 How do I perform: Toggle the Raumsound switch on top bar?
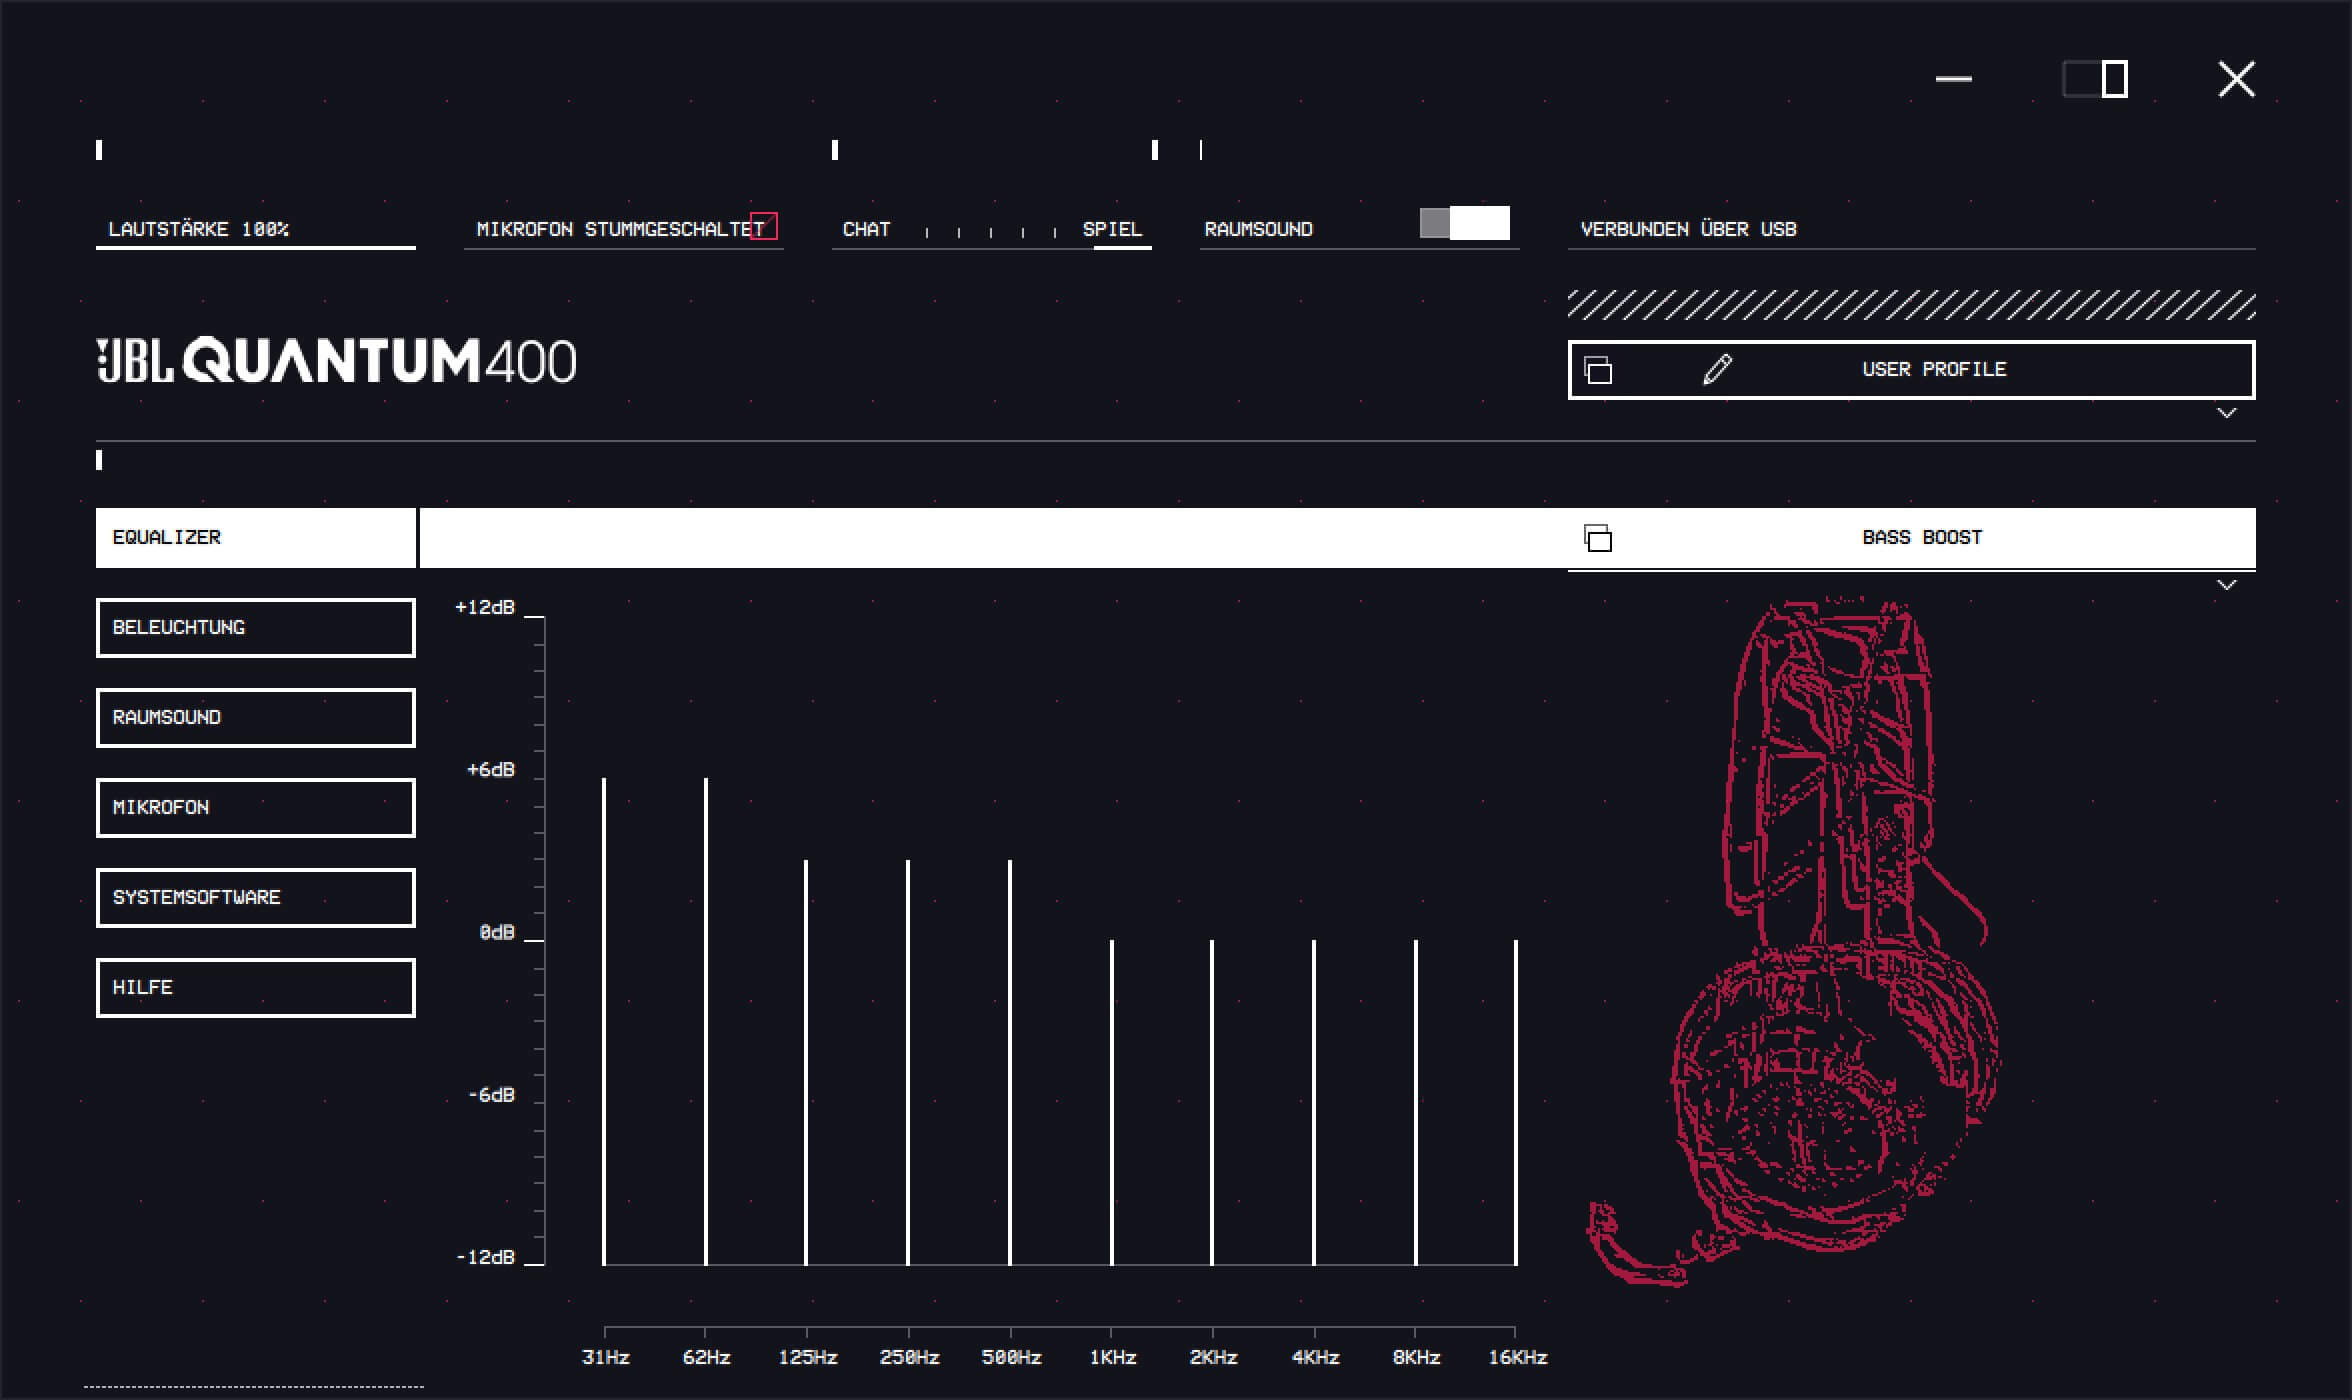[x=1464, y=223]
